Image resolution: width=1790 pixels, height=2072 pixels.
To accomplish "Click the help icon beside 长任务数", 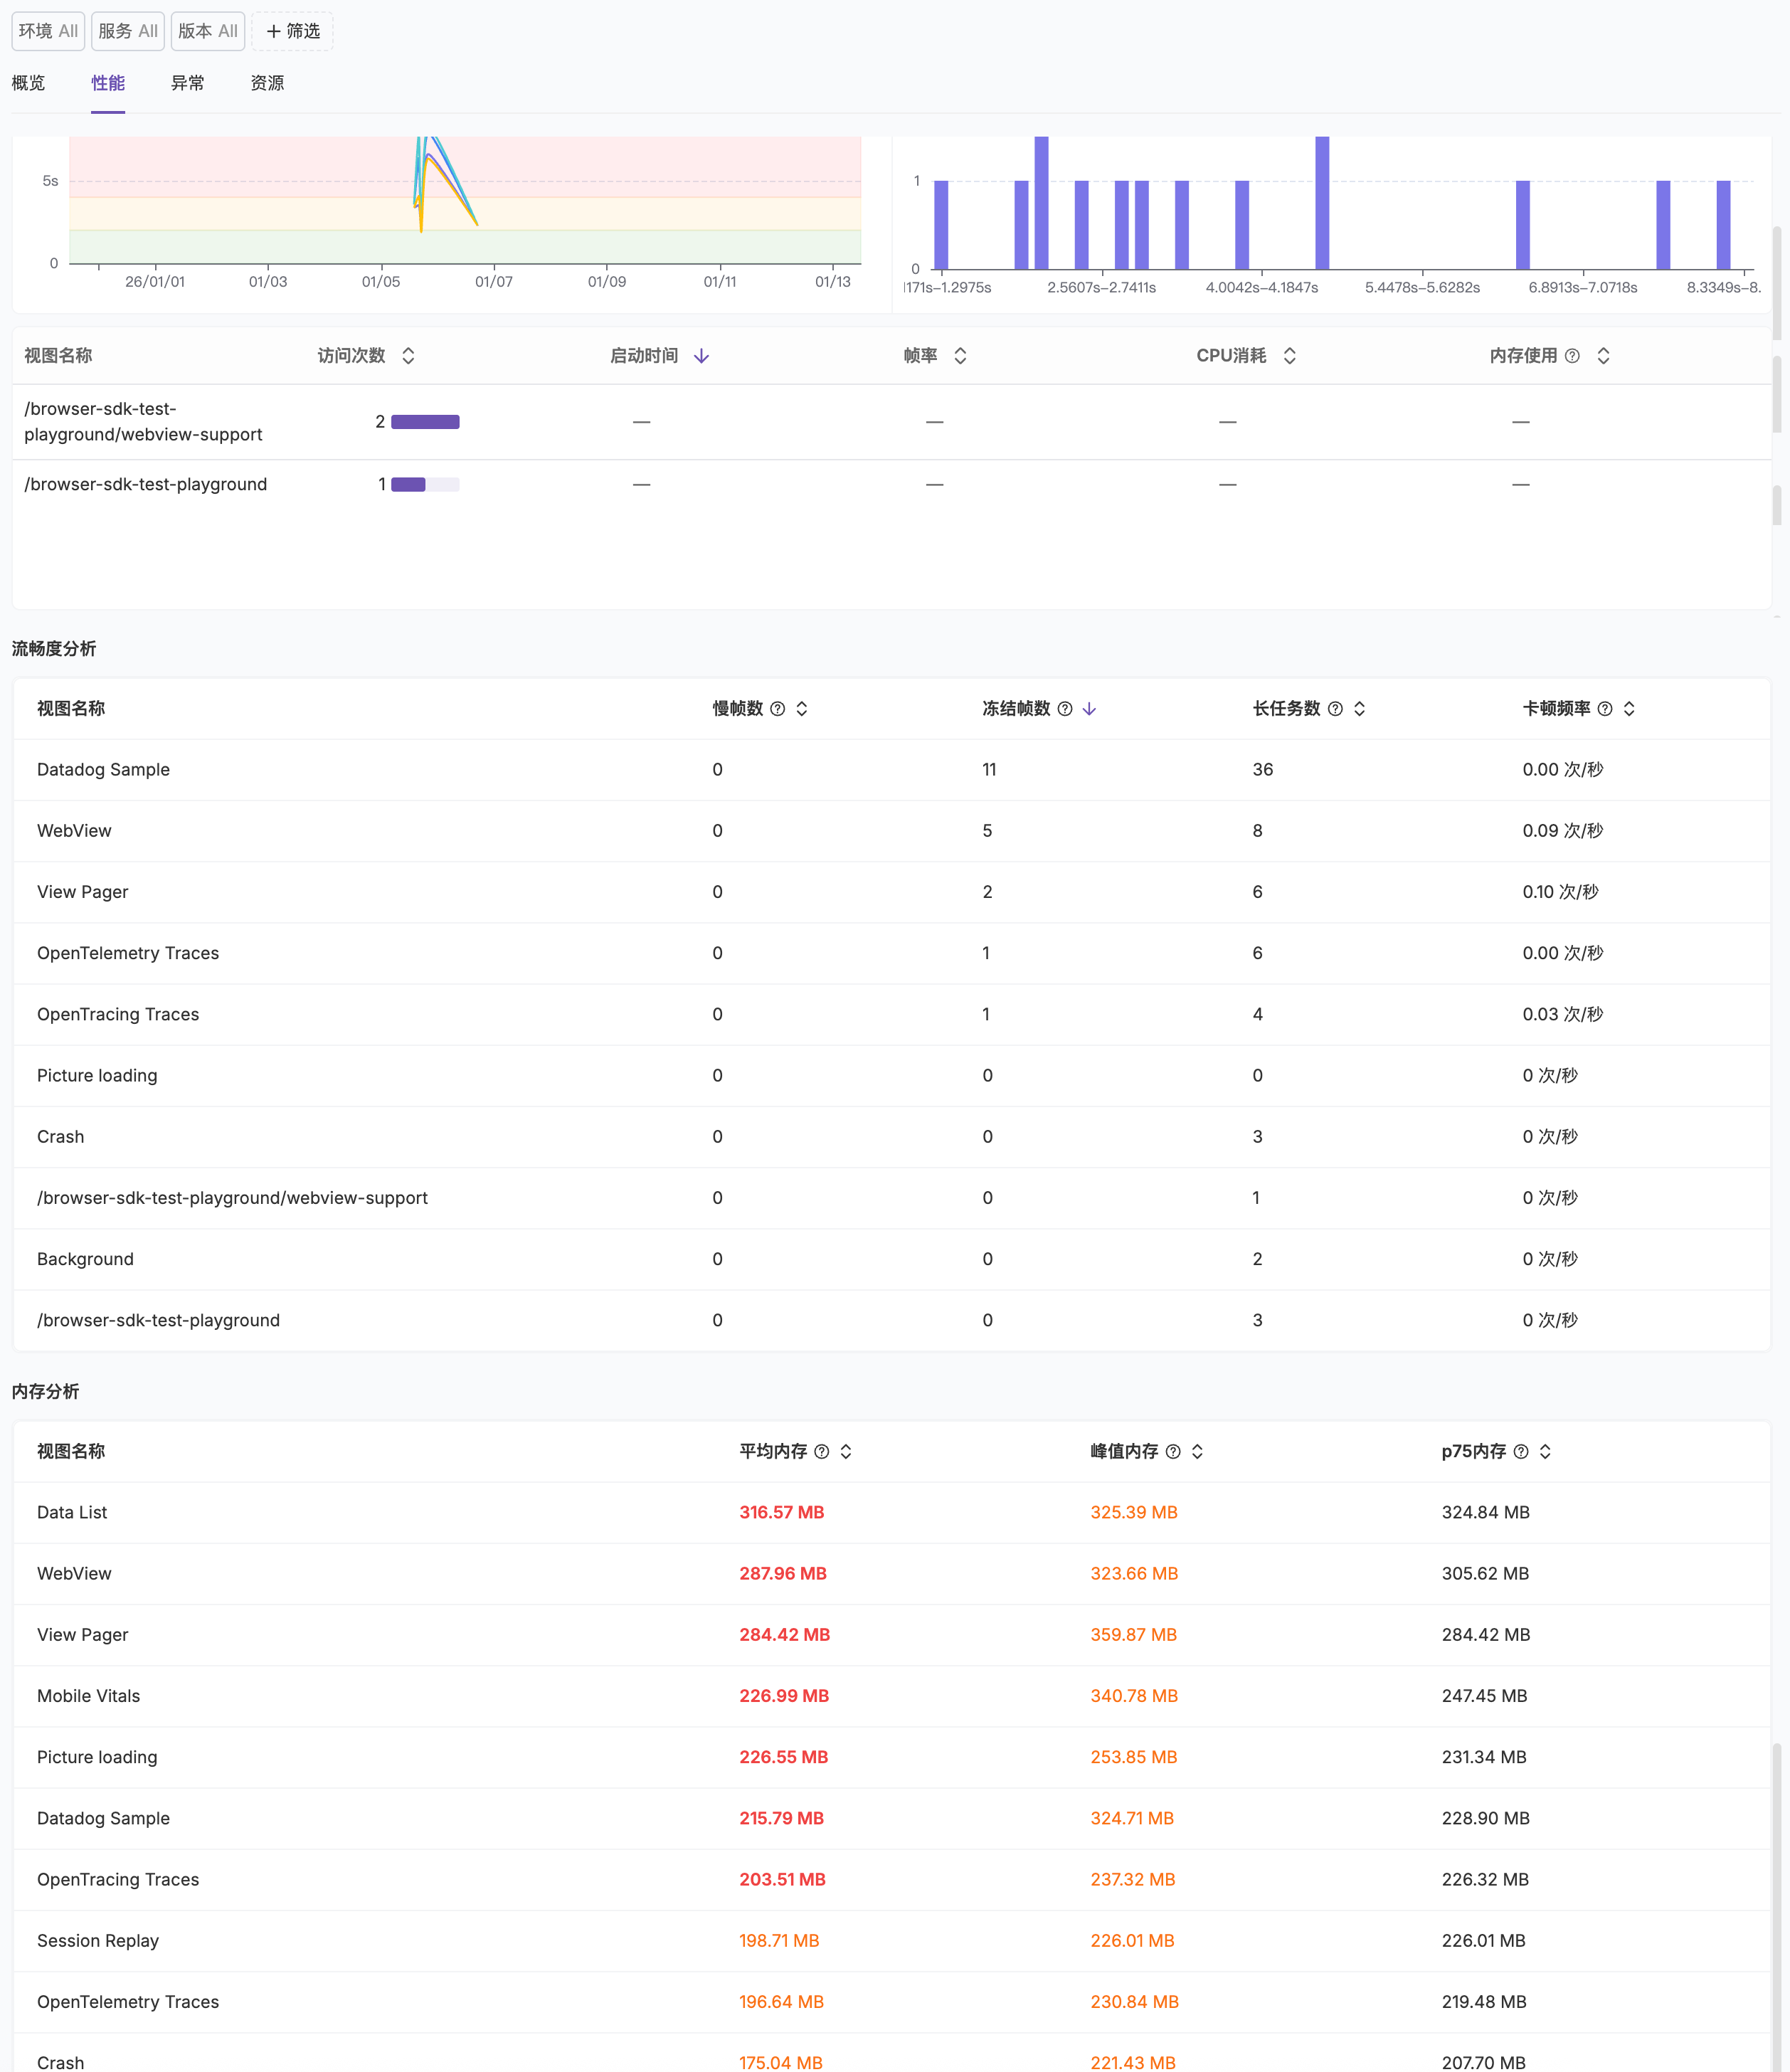I will click(x=1335, y=709).
